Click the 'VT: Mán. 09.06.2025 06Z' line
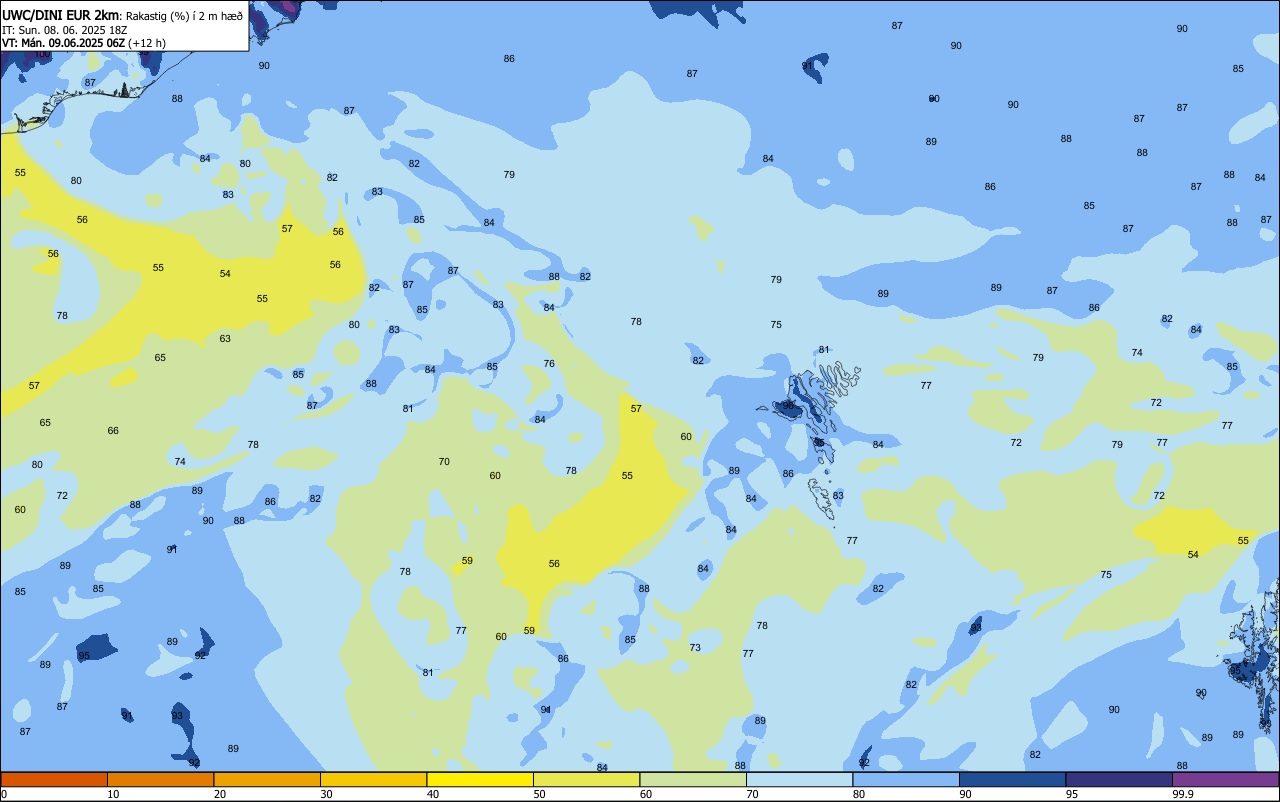This screenshot has height=802, width=1280. tap(63, 43)
